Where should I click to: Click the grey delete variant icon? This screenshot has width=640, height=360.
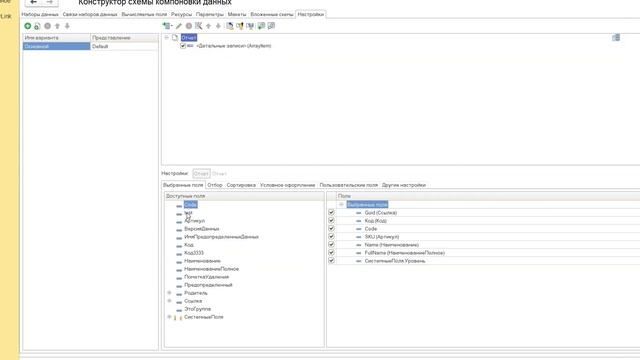coord(47,26)
